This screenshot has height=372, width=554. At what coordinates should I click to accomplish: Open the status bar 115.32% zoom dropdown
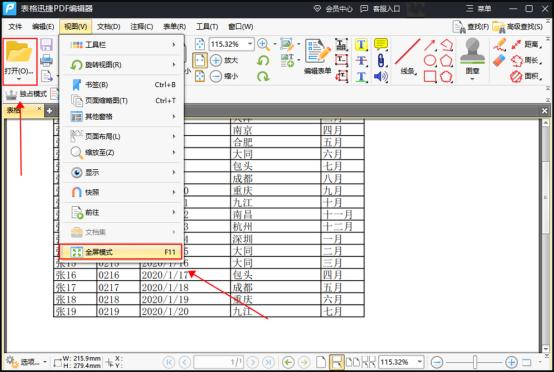(x=420, y=362)
